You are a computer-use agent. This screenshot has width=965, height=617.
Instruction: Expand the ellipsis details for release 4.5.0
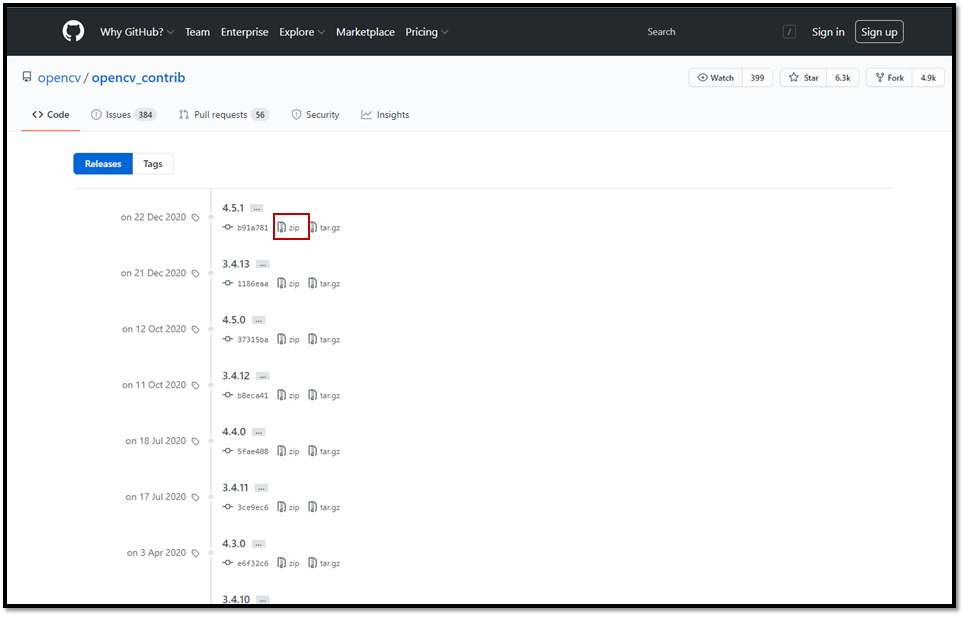coord(258,320)
